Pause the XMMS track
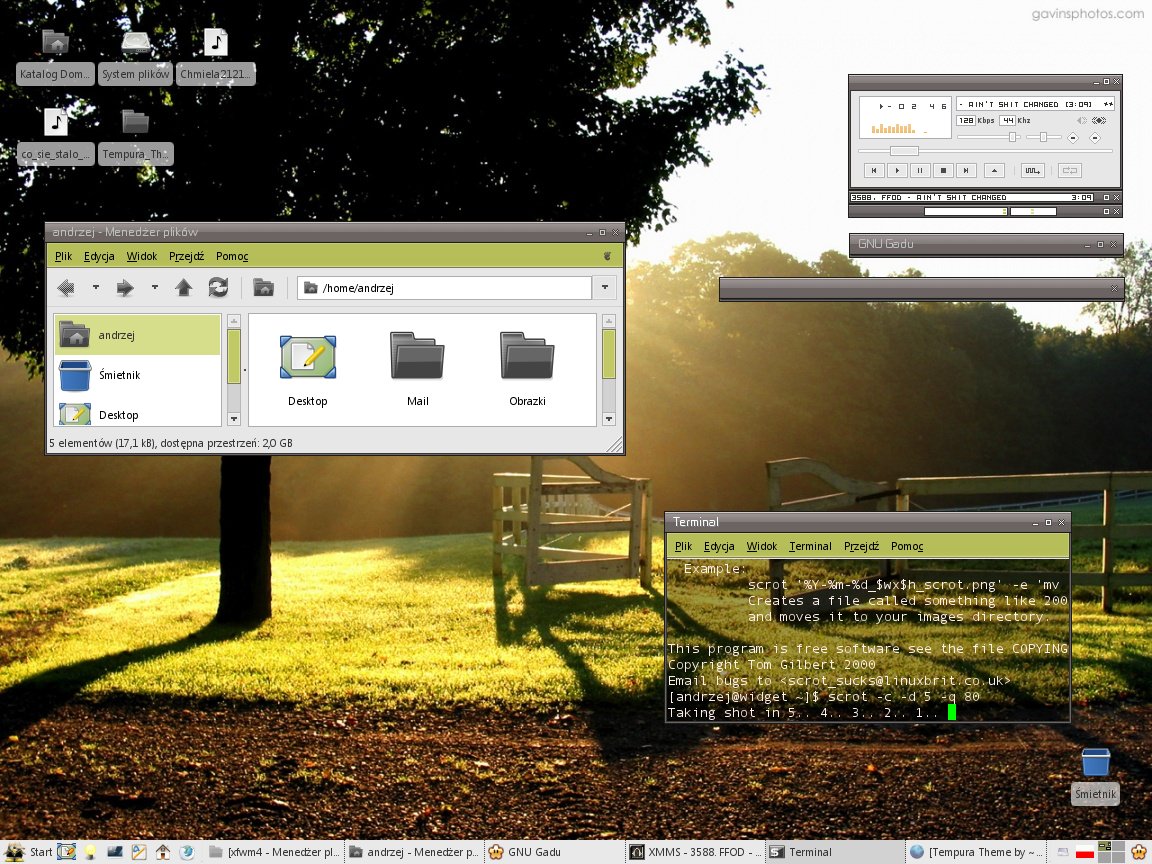Viewport: 1152px width, 864px height. click(920, 170)
